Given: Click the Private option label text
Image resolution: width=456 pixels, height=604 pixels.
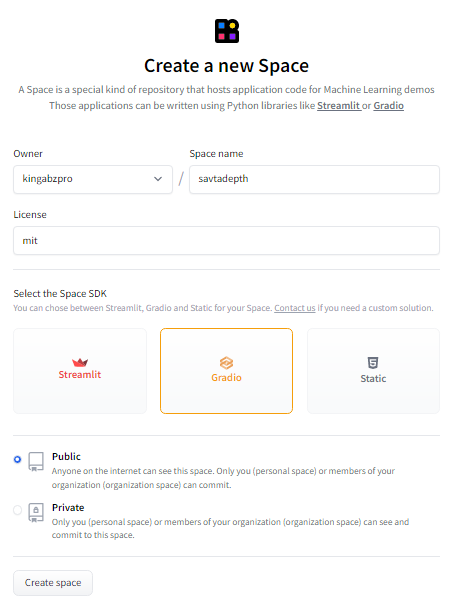Looking at the screenshot, I should 68,508.
